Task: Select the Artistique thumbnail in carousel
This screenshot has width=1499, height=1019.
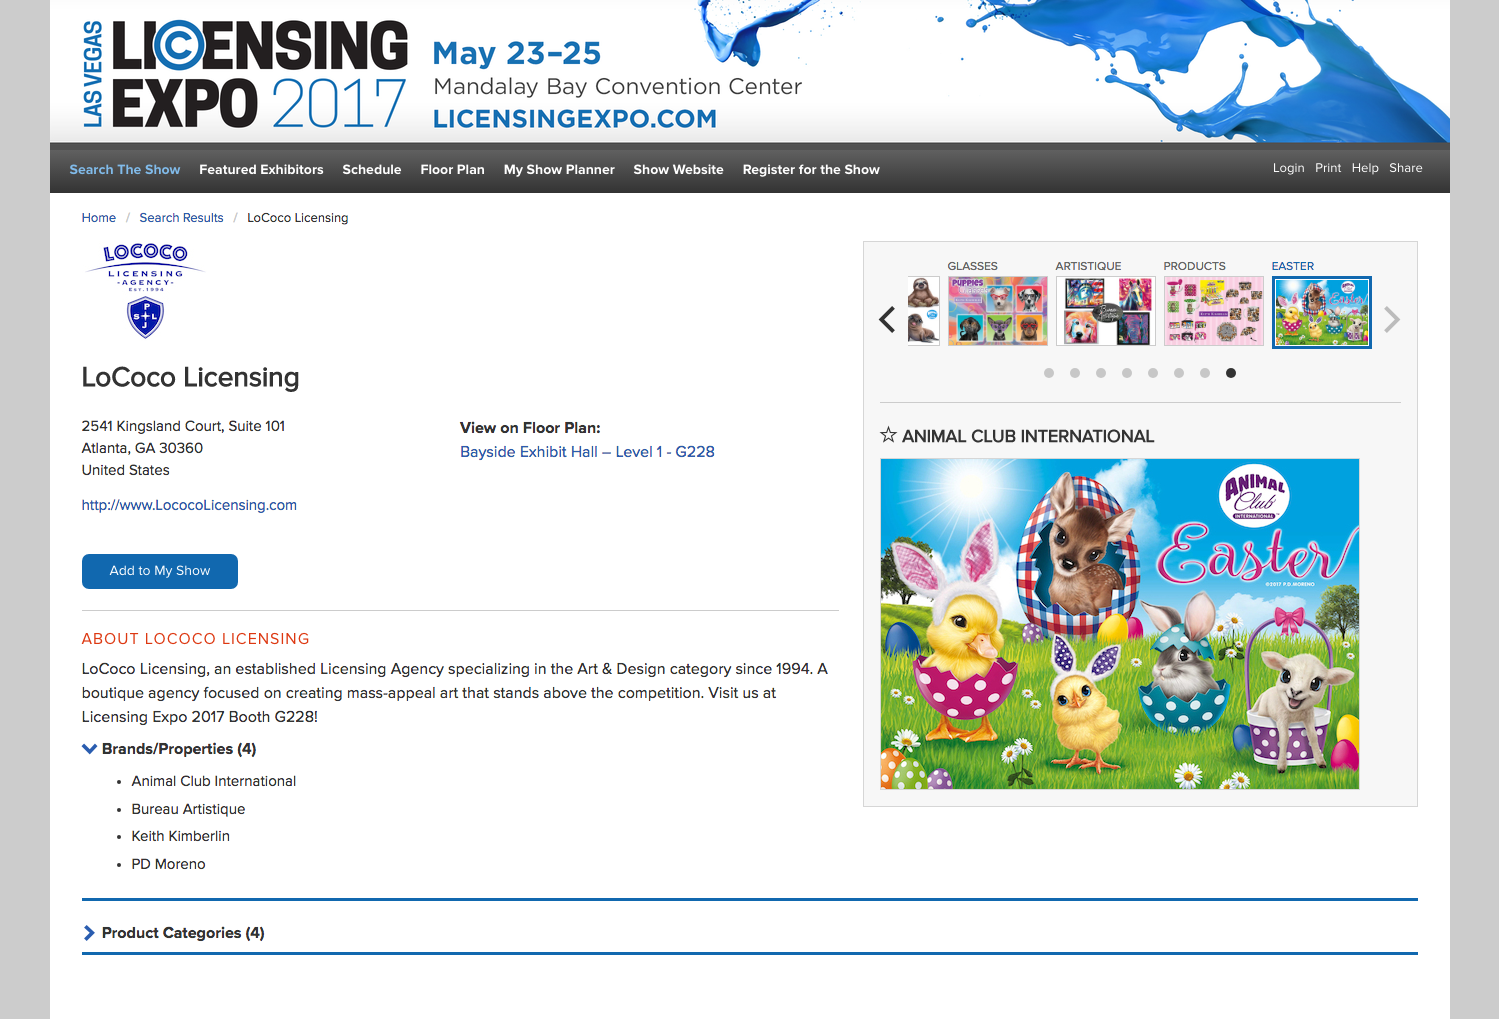Action: (x=1106, y=311)
